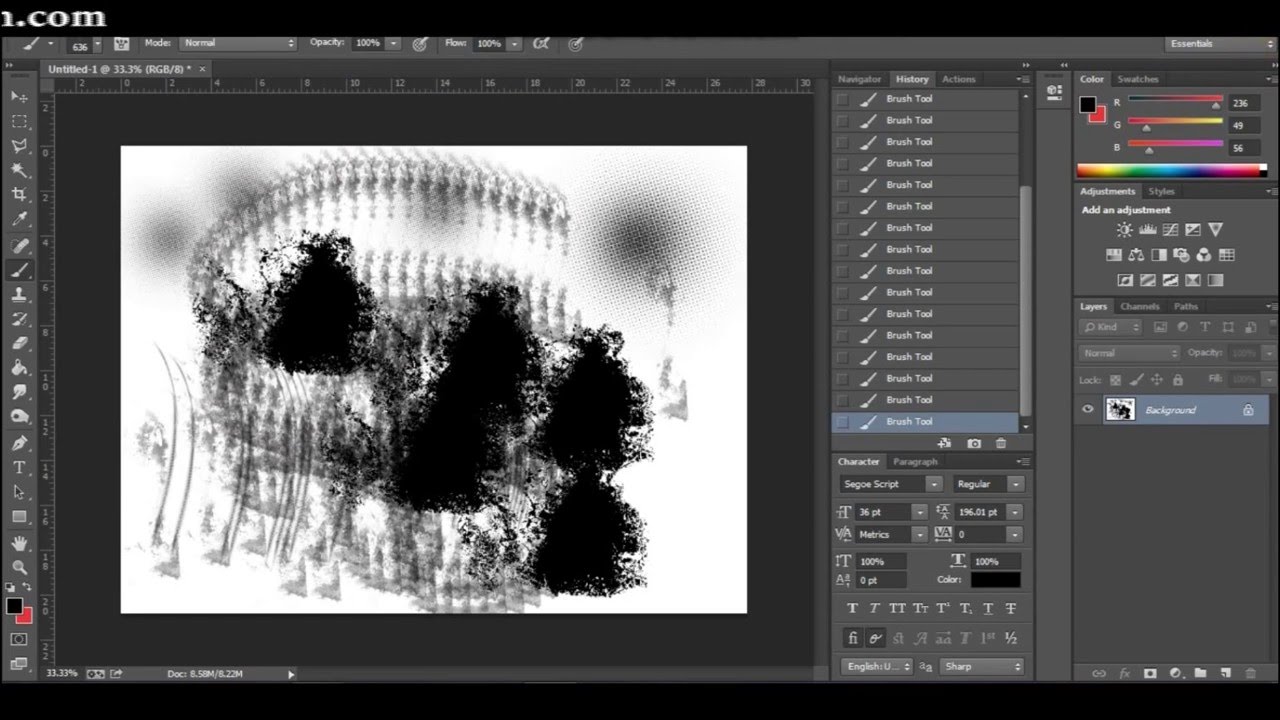Open the Opacity slider dropdown arrow
Viewport: 1280px width, 720px height.
click(x=393, y=44)
